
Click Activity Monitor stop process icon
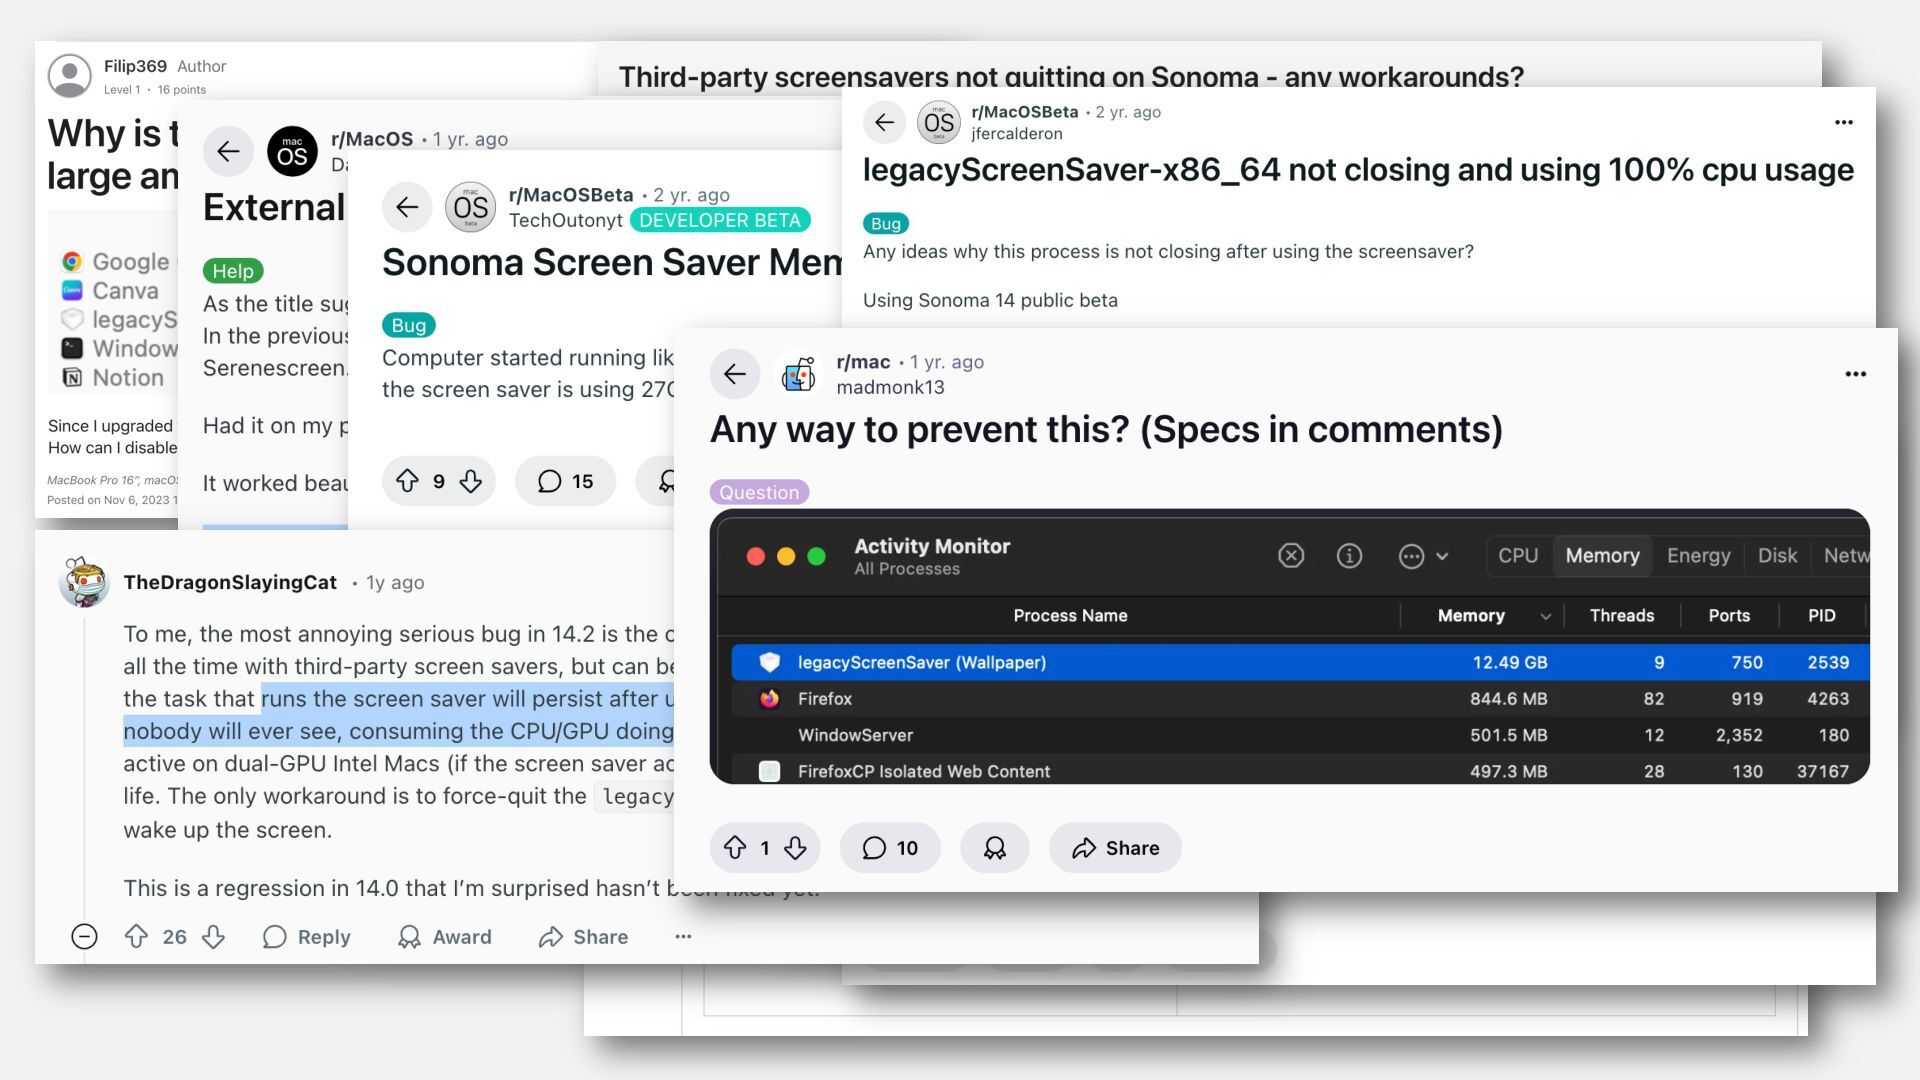click(x=1291, y=556)
